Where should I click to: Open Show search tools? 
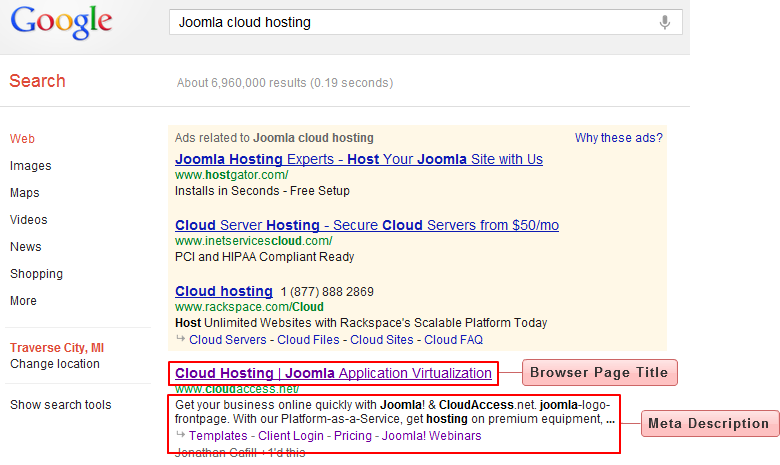60,405
